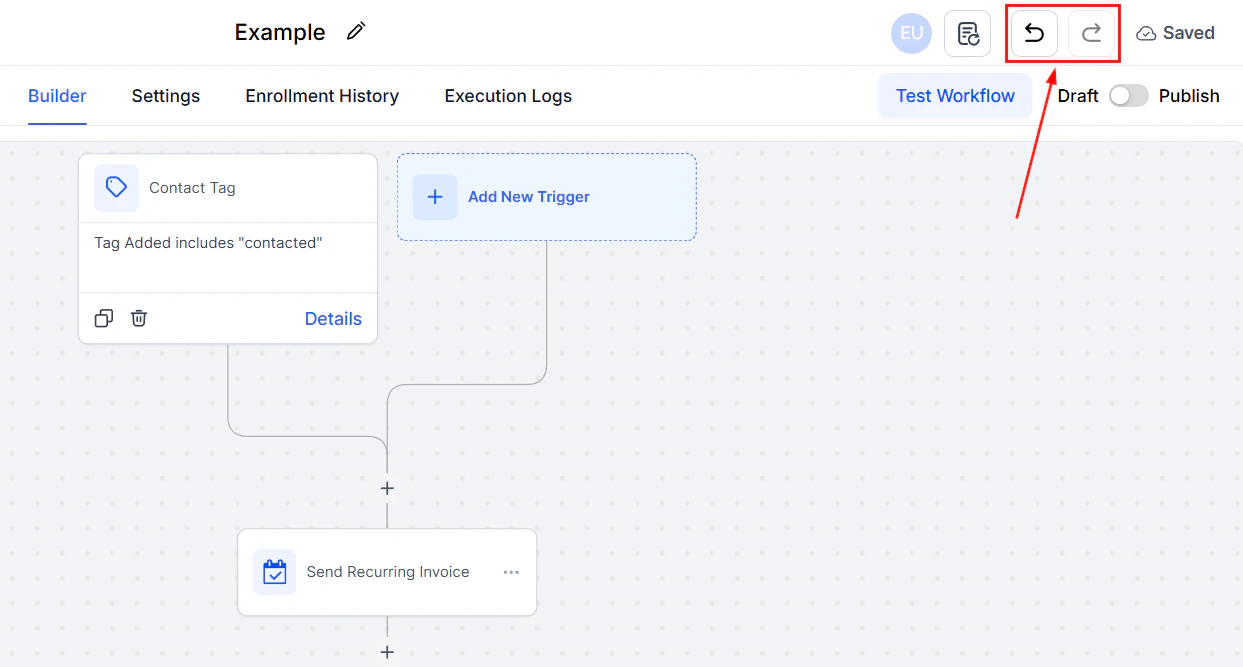Open the Send Recurring Invoice ellipsis menu

(511, 572)
